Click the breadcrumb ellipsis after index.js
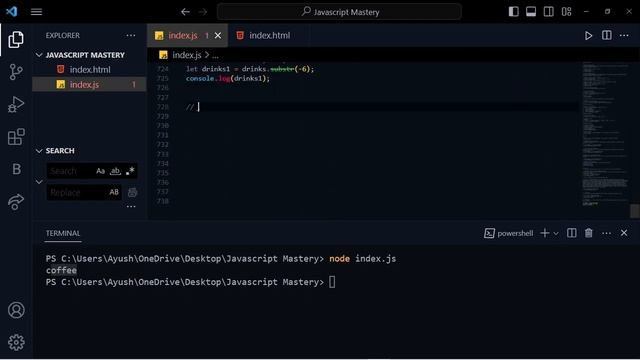Viewport: 640px width, 360px height. point(215,55)
